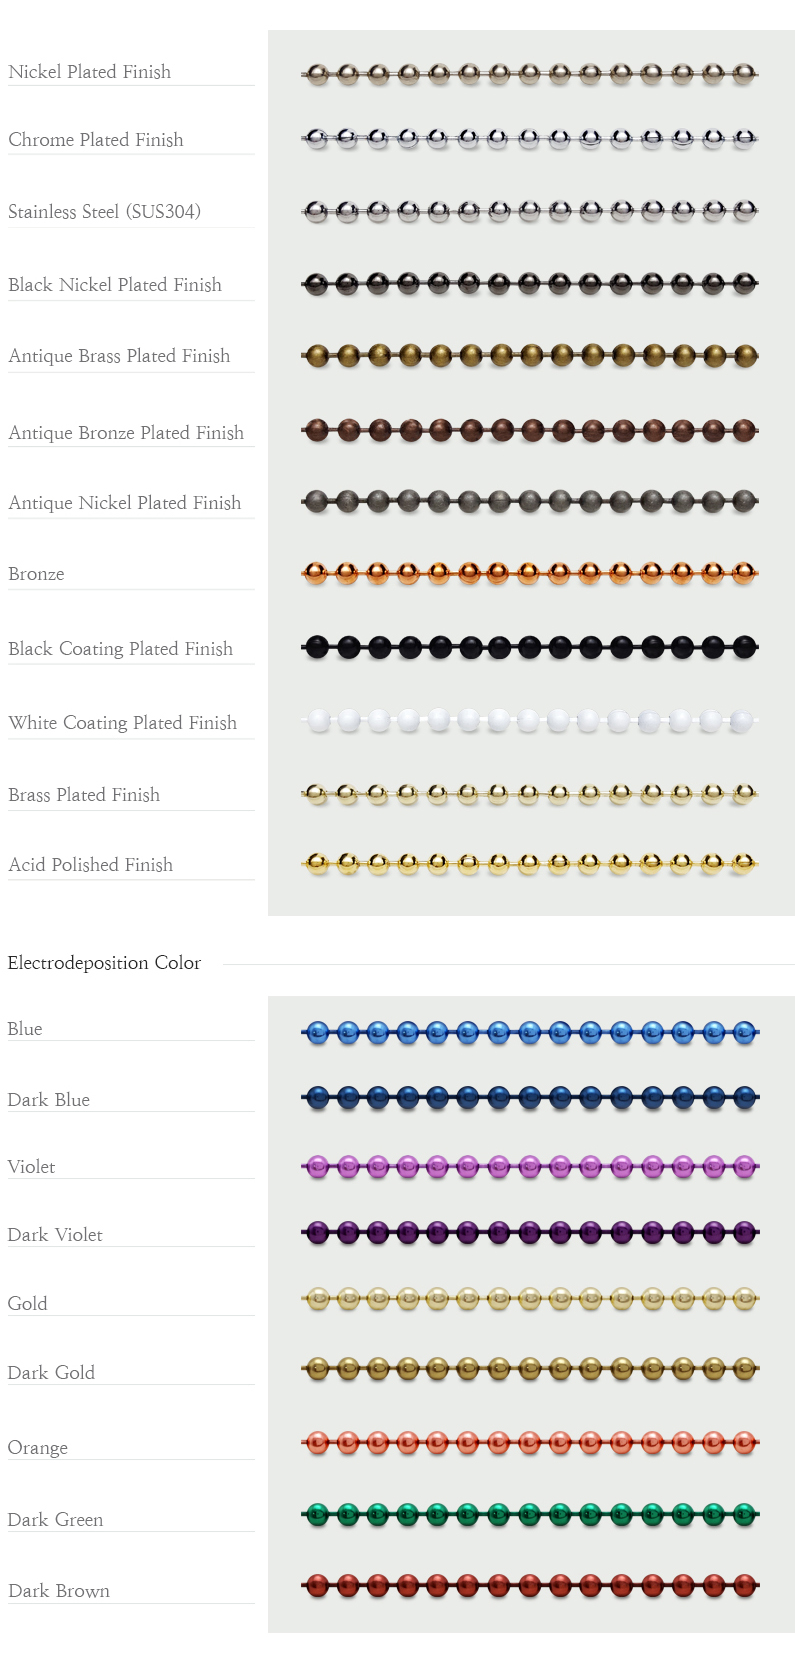Click the Dark Gold label text
Image resolution: width=795 pixels, height=1662 pixels.
[51, 1373]
